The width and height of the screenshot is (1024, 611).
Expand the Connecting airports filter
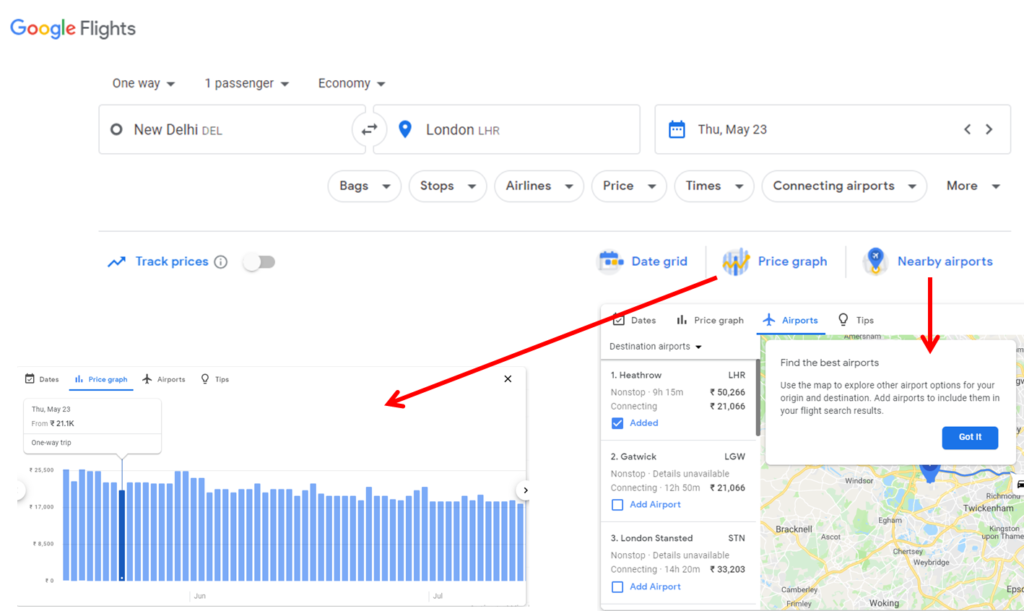(x=844, y=186)
